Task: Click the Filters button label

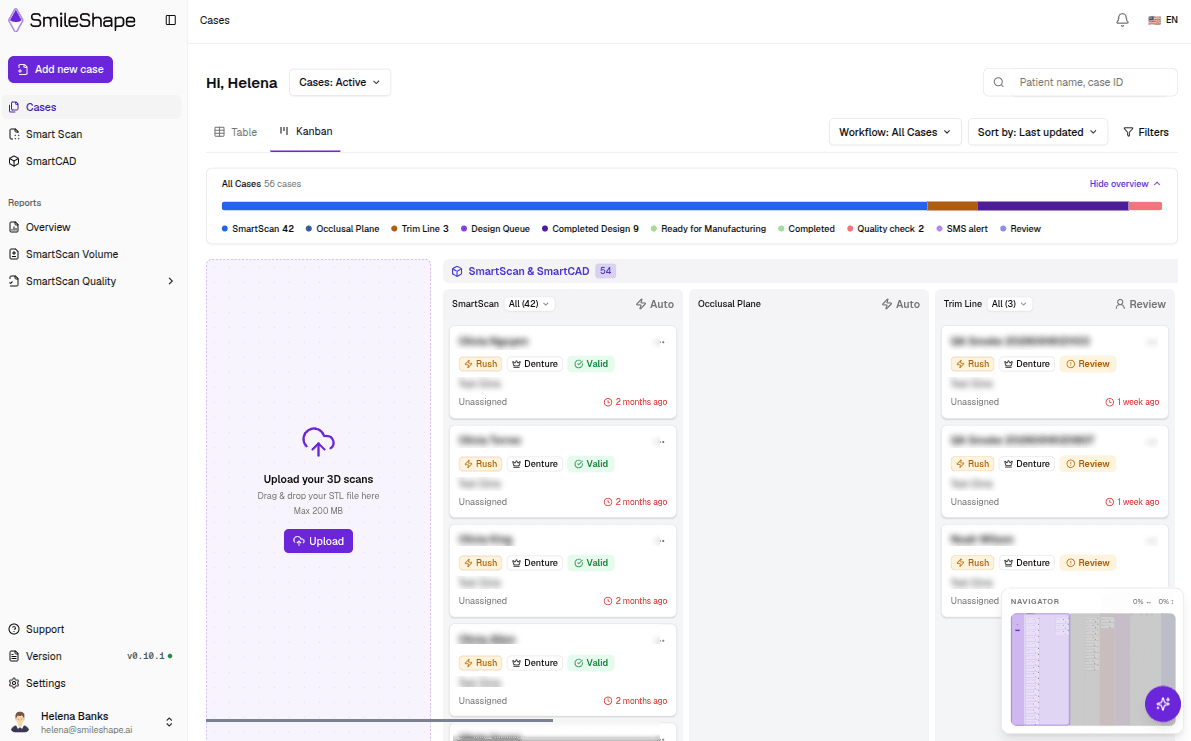Action: click(1153, 132)
